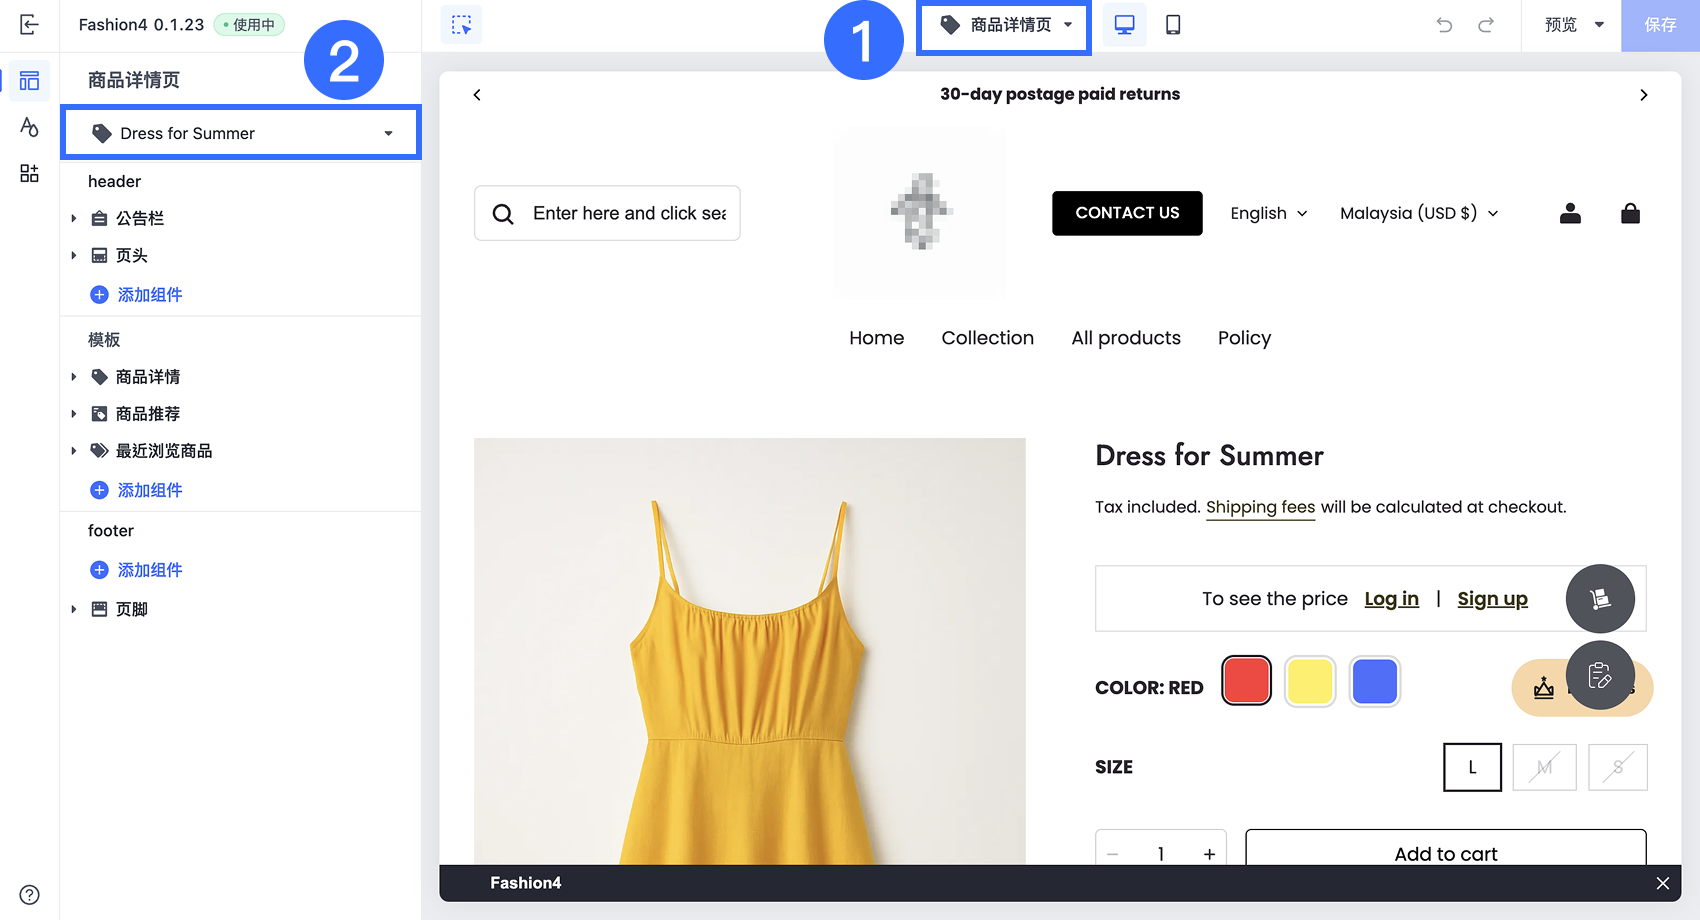Click the undo arrow icon
This screenshot has width=1700, height=920.
point(1444,25)
